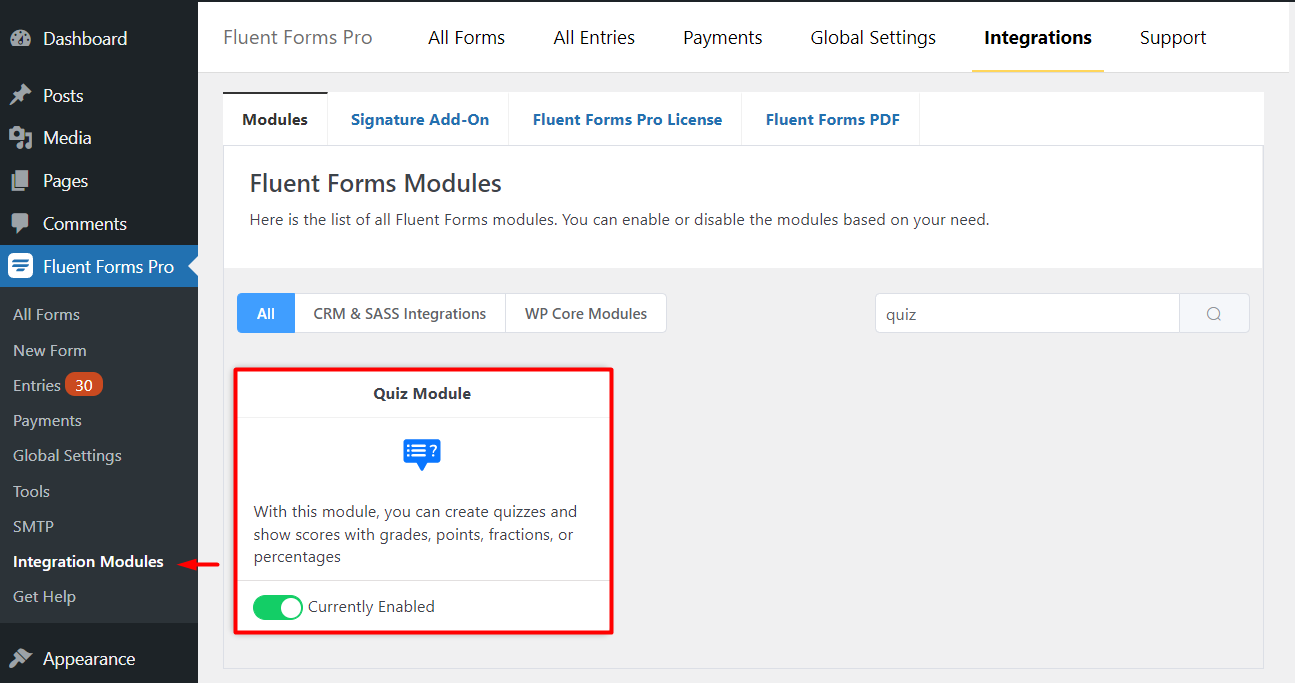The width and height of the screenshot is (1295, 683).
Task: Open the Fluent Forms PDF tab
Action: pyautogui.click(x=832, y=119)
